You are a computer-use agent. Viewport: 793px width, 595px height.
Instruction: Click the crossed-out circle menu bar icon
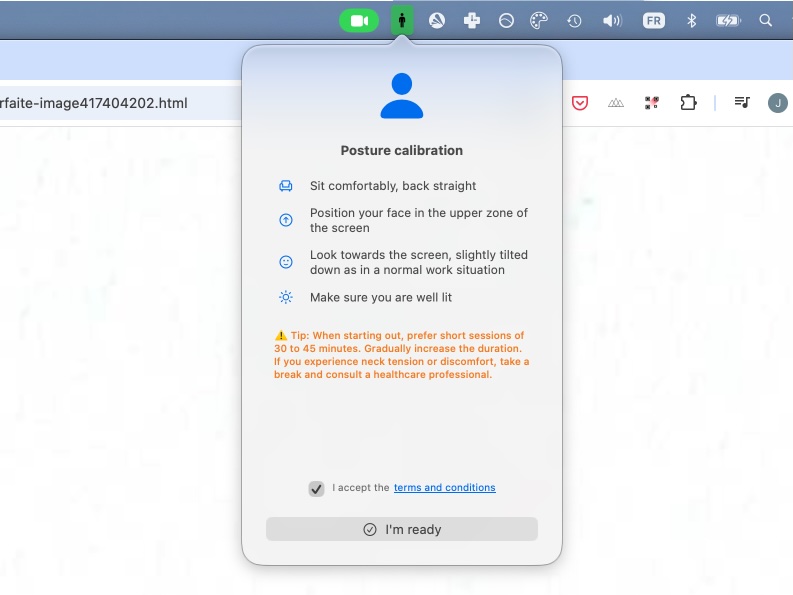(437, 21)
